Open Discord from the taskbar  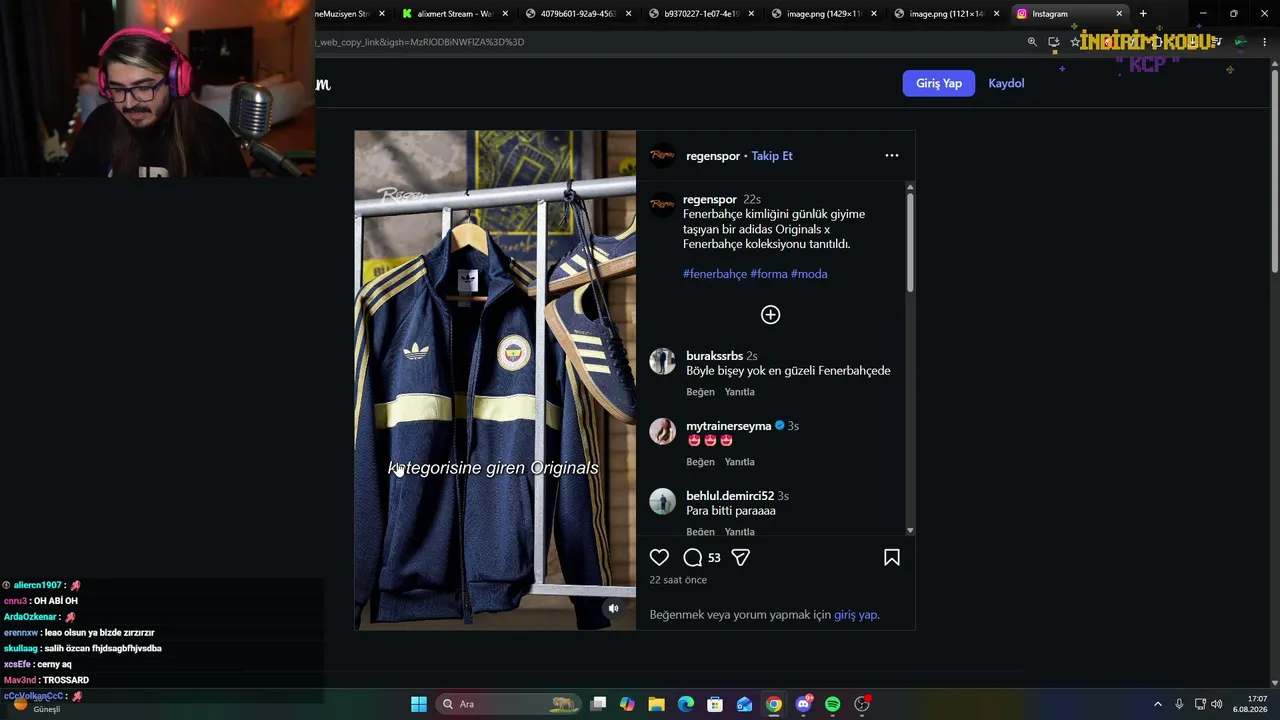803,704
